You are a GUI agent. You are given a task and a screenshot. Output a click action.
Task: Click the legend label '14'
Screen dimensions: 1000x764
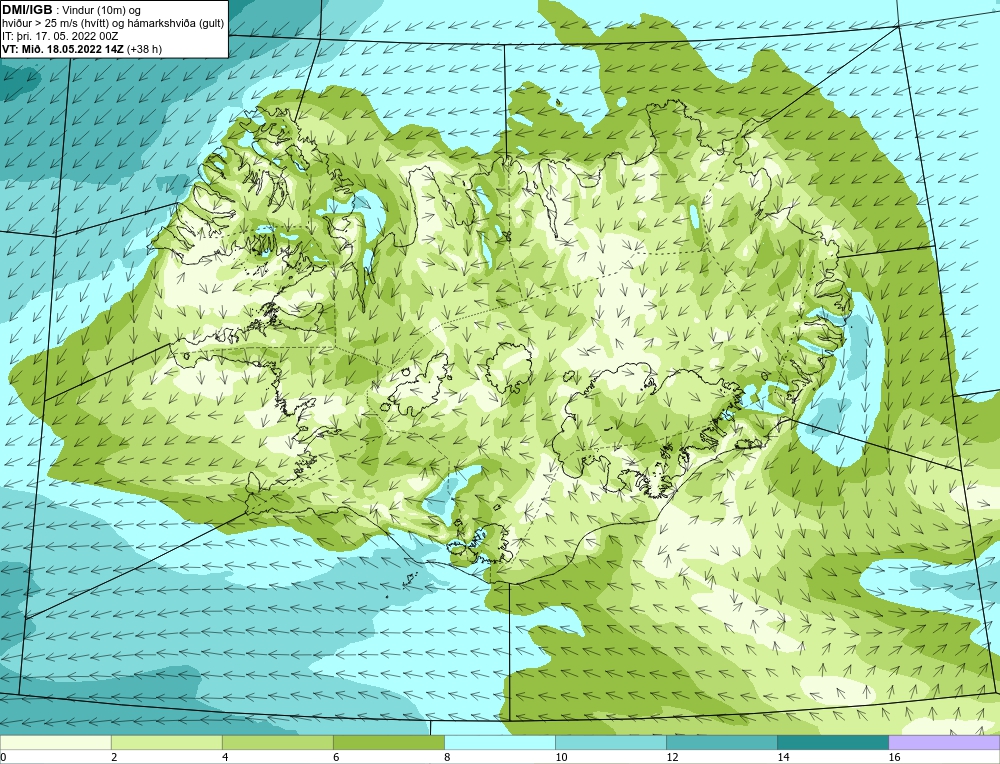click(x=783, y=757)
